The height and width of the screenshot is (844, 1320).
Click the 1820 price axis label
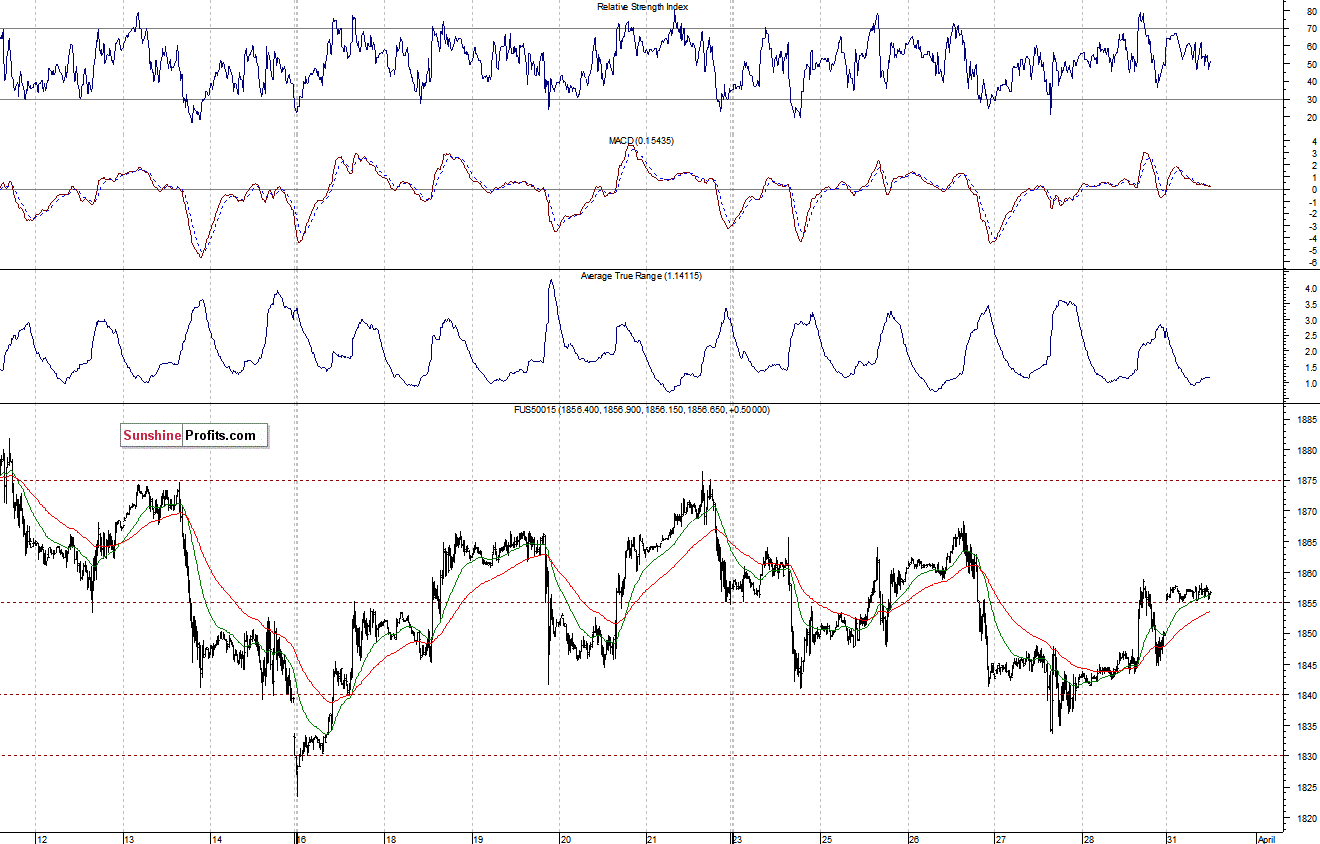click(x=1307, y=818)
